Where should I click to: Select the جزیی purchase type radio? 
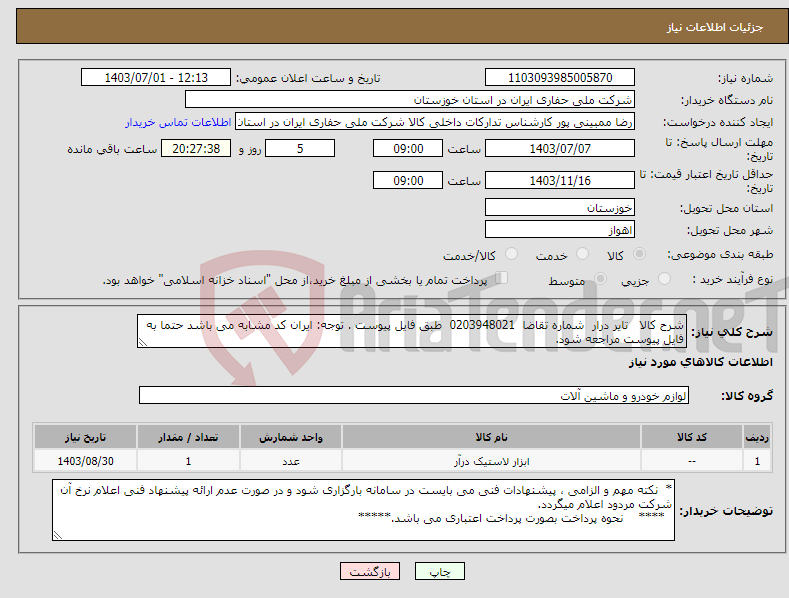pyautogui.click(x=664, y=278)
